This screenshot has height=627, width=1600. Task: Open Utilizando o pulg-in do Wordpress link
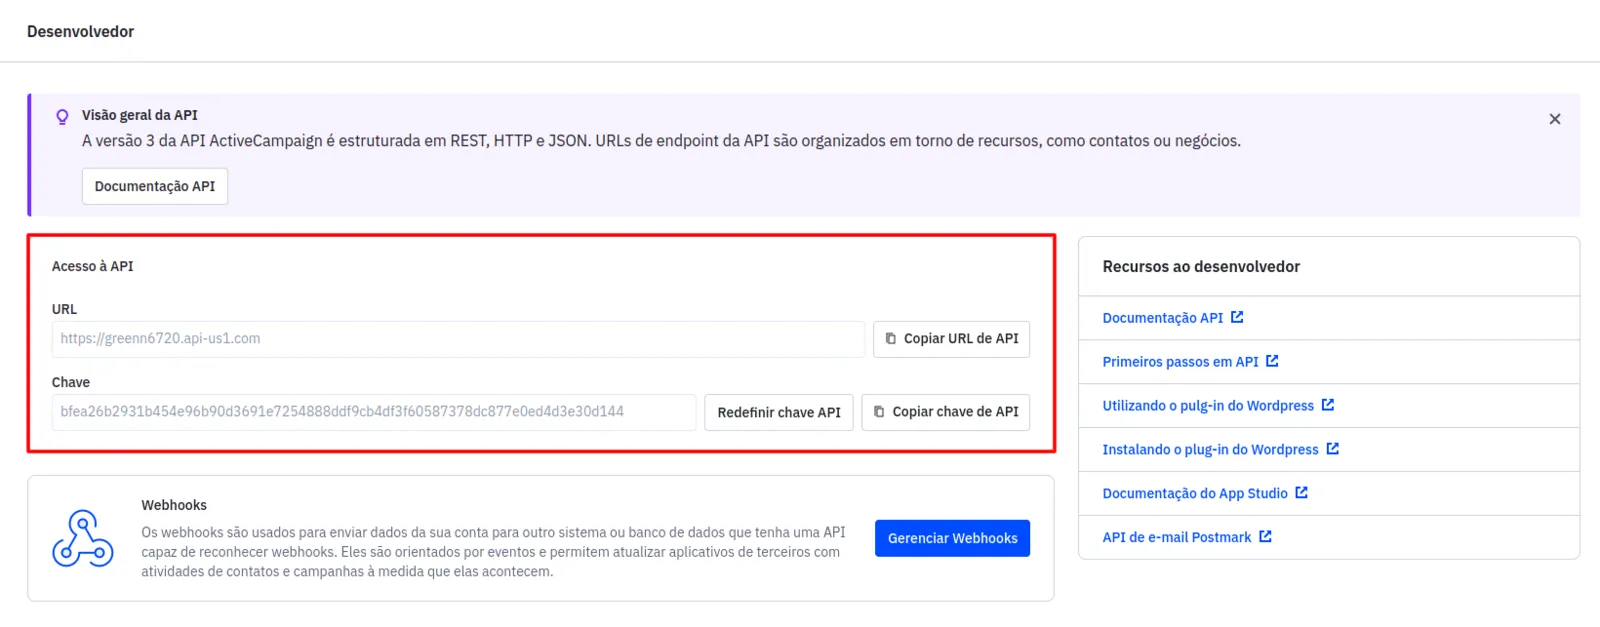click(1208, 406)
